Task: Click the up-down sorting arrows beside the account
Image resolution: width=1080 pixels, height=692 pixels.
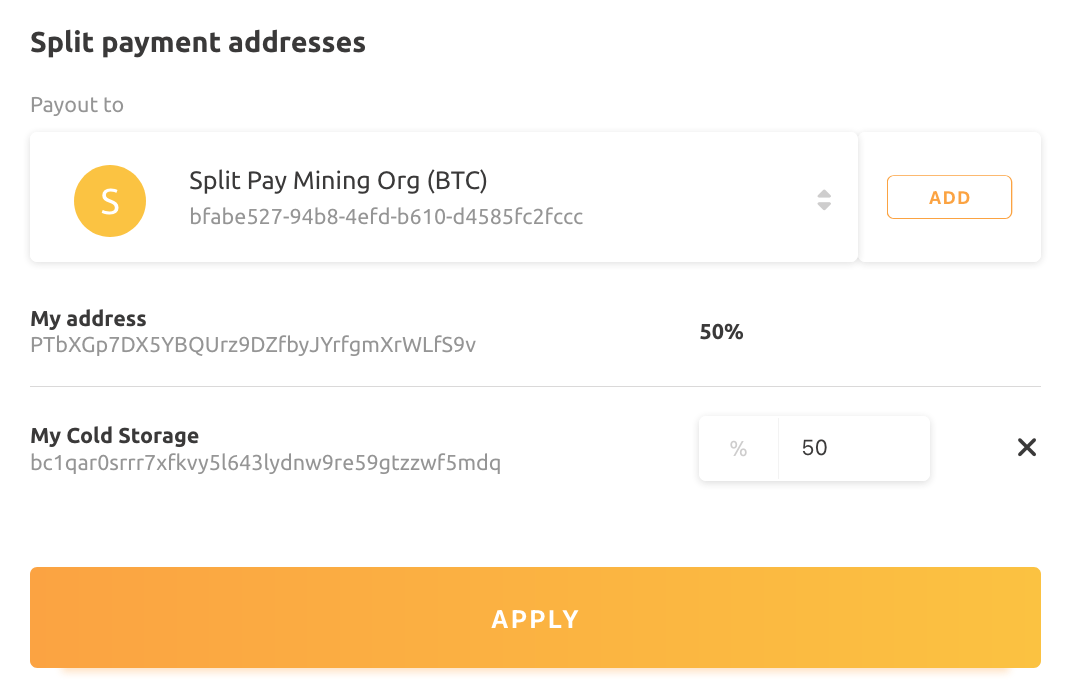Action: coord(824,200)
